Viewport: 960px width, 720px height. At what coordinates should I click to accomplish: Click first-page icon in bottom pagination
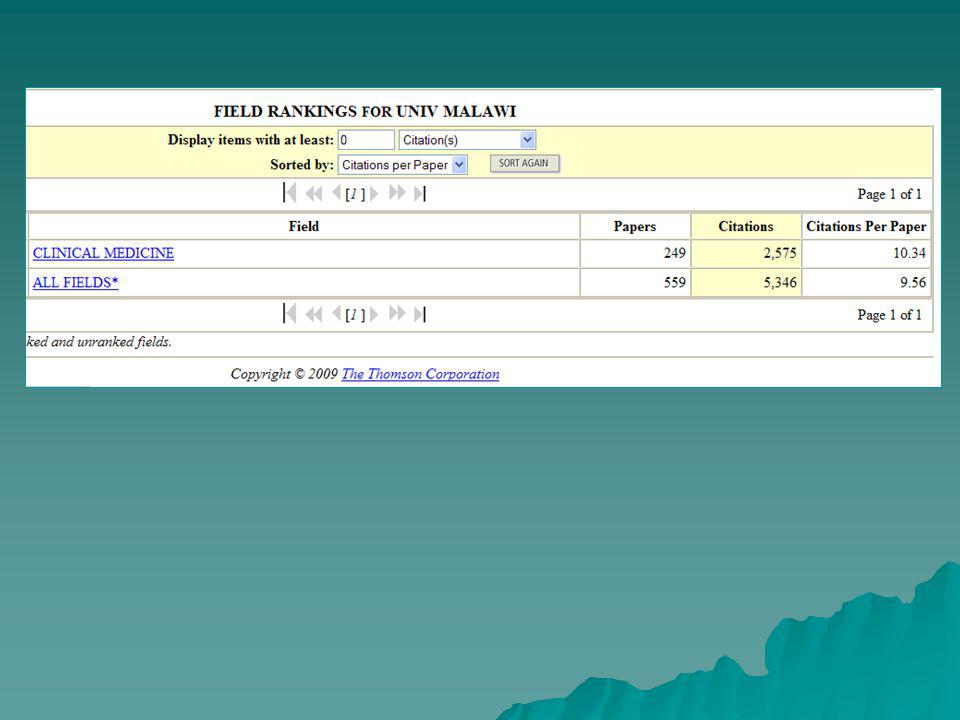[x=290, y=313]
